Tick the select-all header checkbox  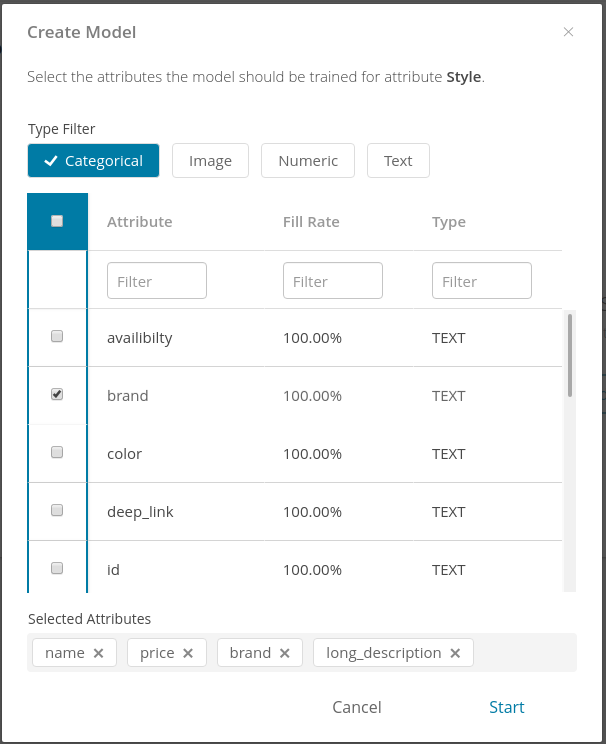click(57, 221)
